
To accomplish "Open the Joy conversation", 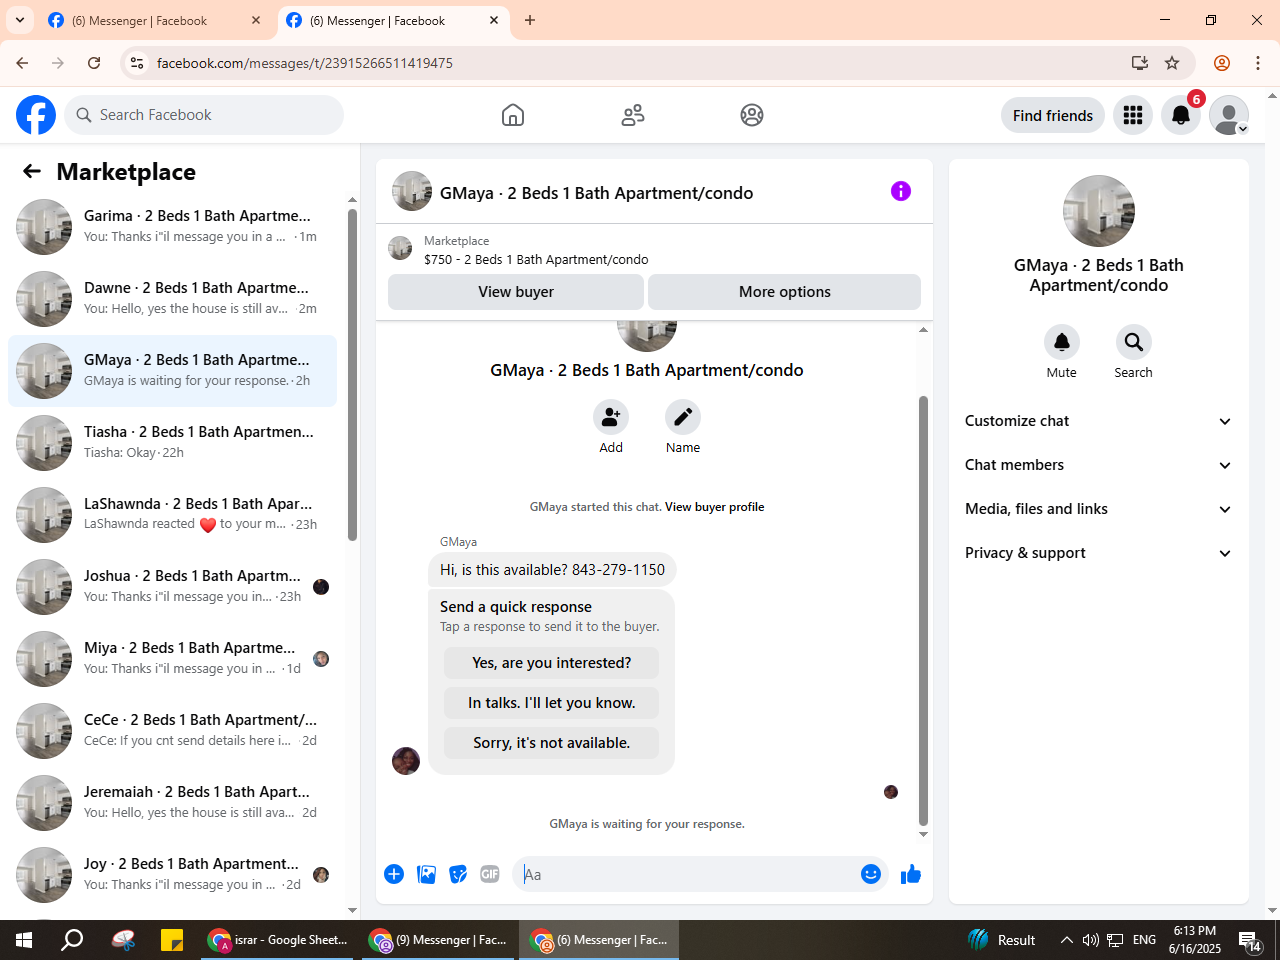I will pos(172,875).
